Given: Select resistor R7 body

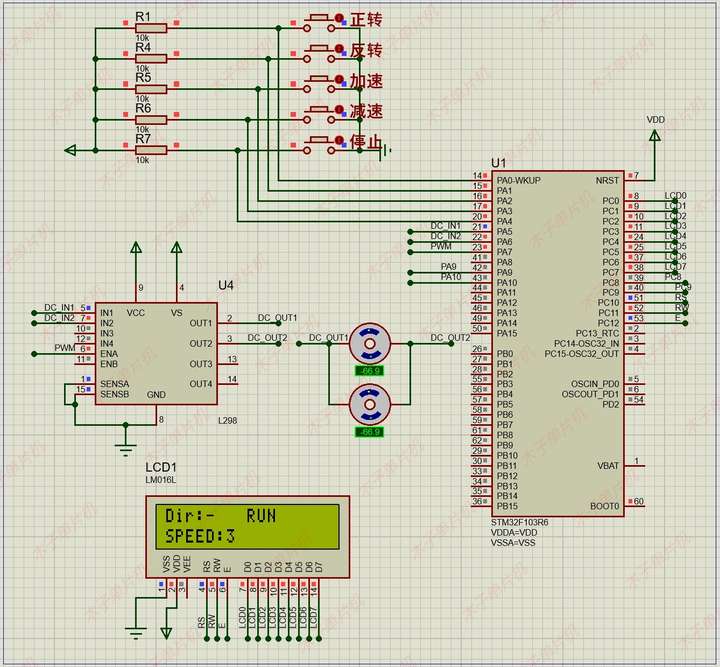Looking at the screenshot, I should [151, 150].
